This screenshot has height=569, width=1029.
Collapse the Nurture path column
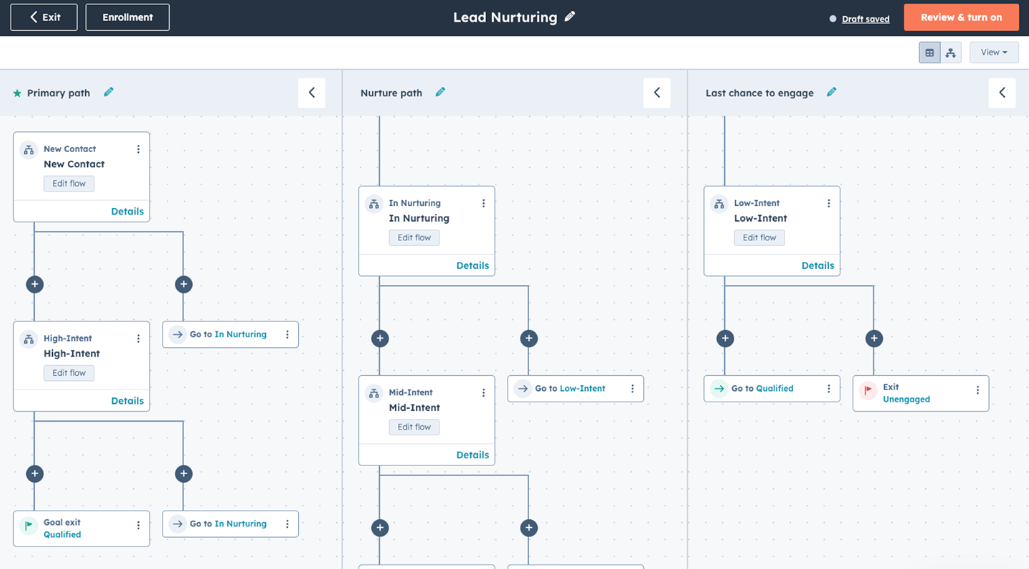[x=657, y=93]
